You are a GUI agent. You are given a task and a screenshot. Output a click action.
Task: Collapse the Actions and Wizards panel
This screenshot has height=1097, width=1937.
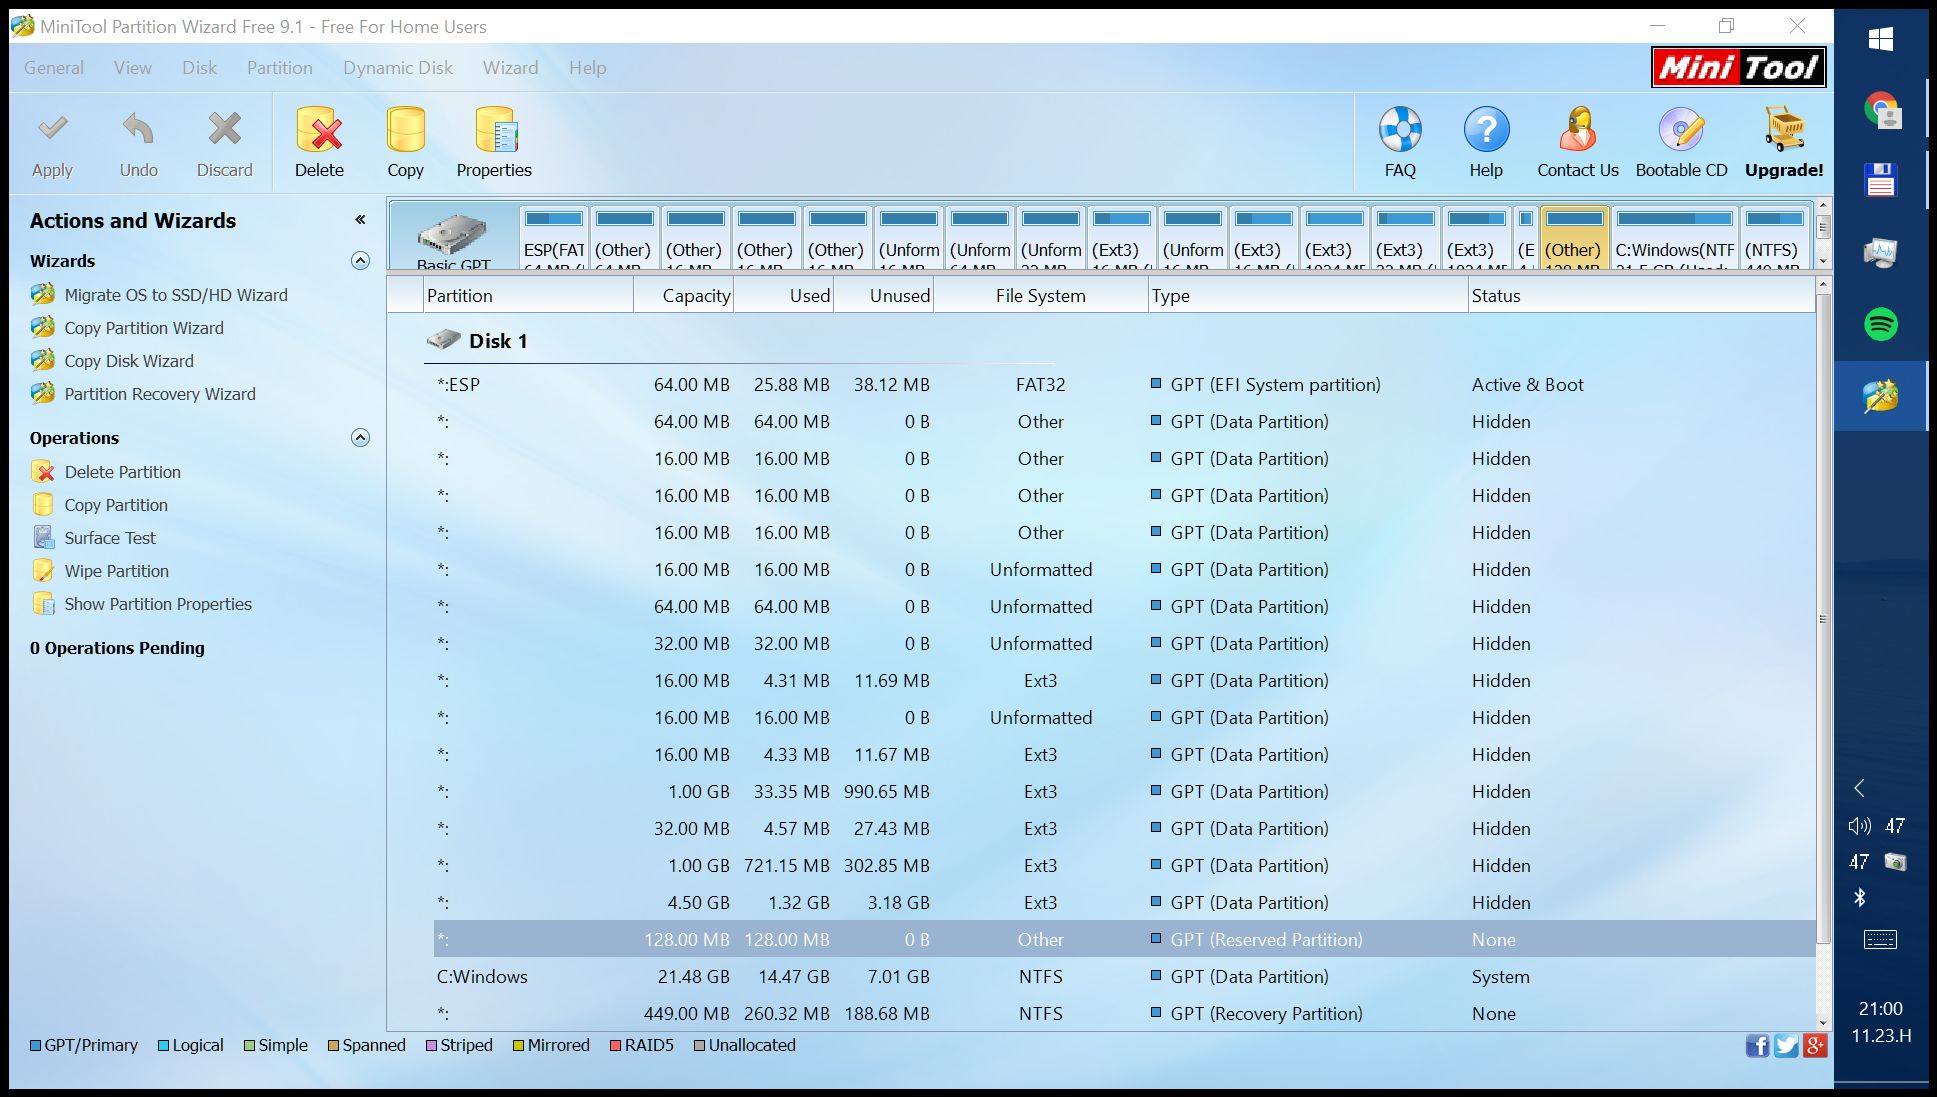360,220
